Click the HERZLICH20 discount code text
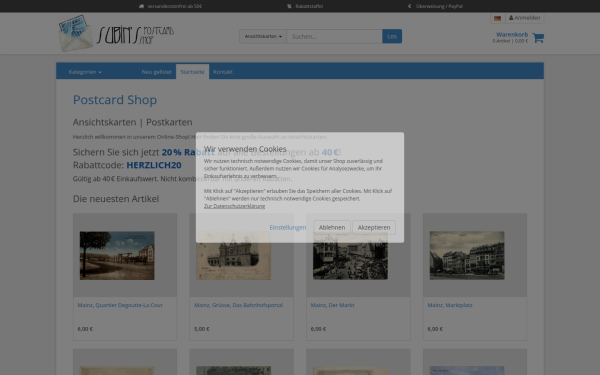The width and height of the screenshot is (600, 375). tap(154, 165)
